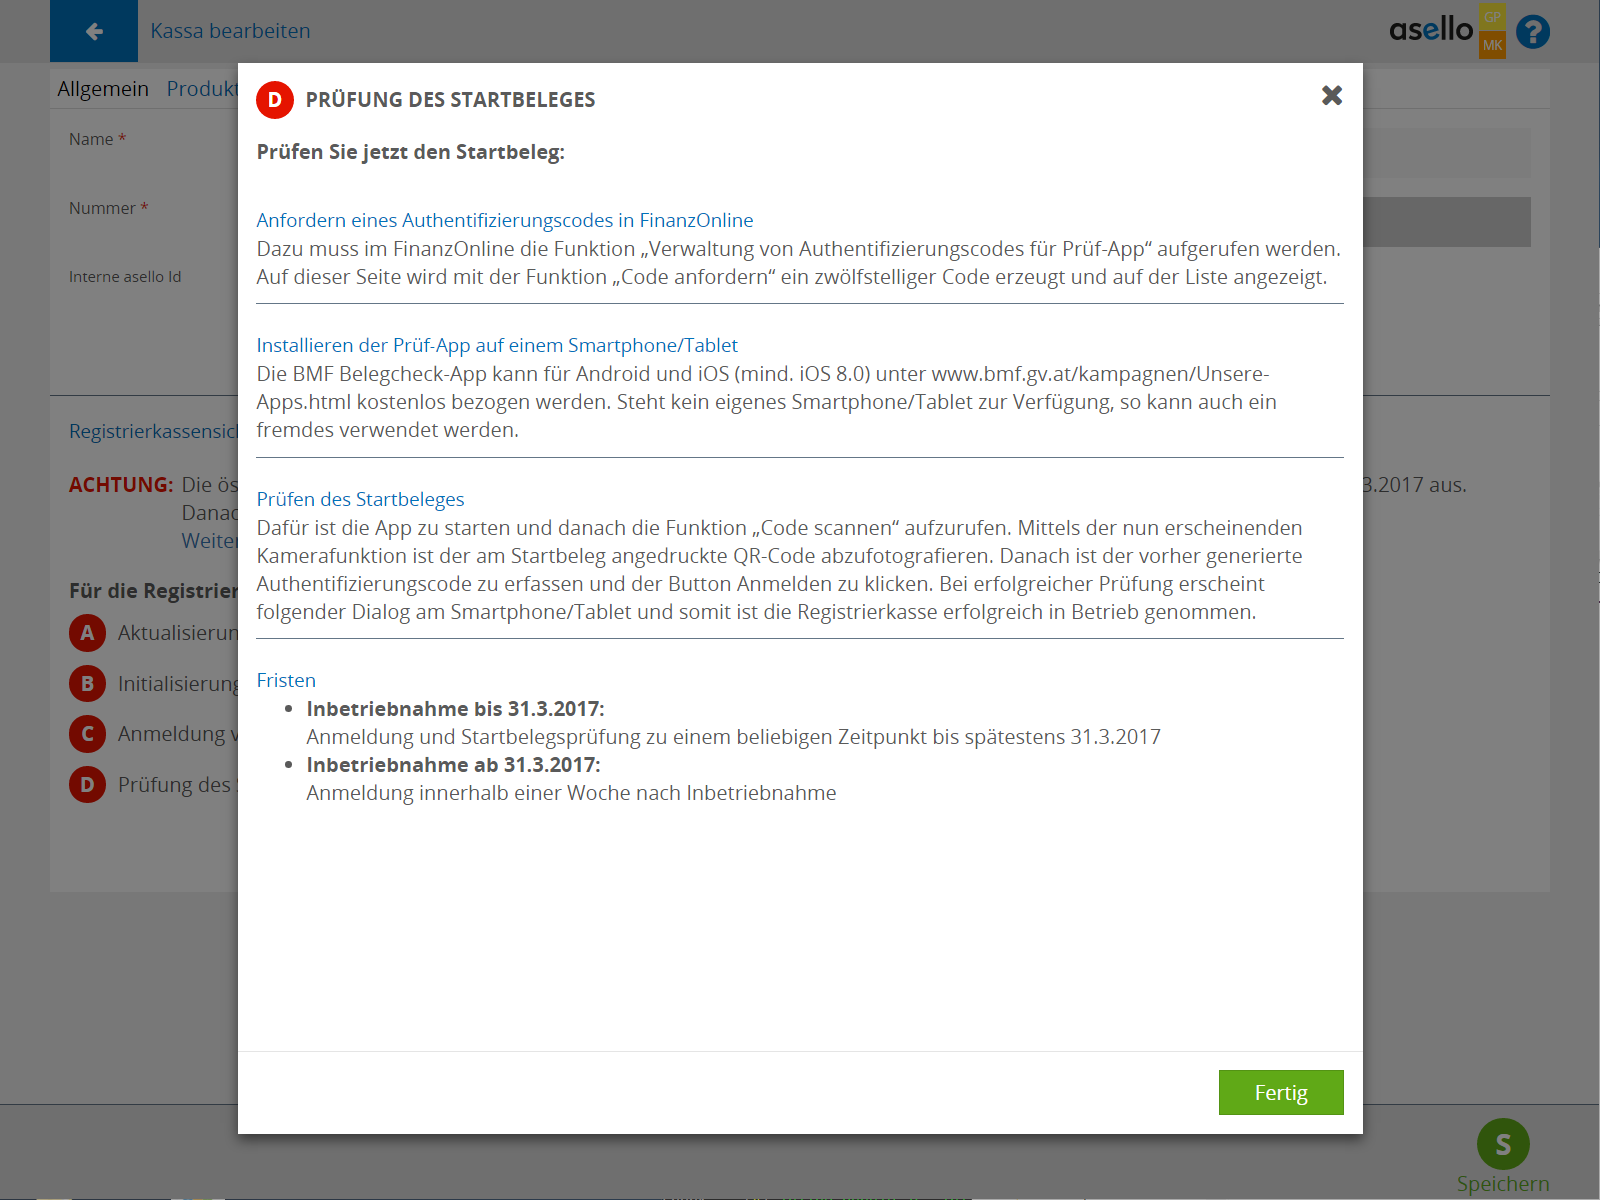The image size is (1600, 1200).
Task: Switch to the Allgemein tab
Action: (103, 89)
